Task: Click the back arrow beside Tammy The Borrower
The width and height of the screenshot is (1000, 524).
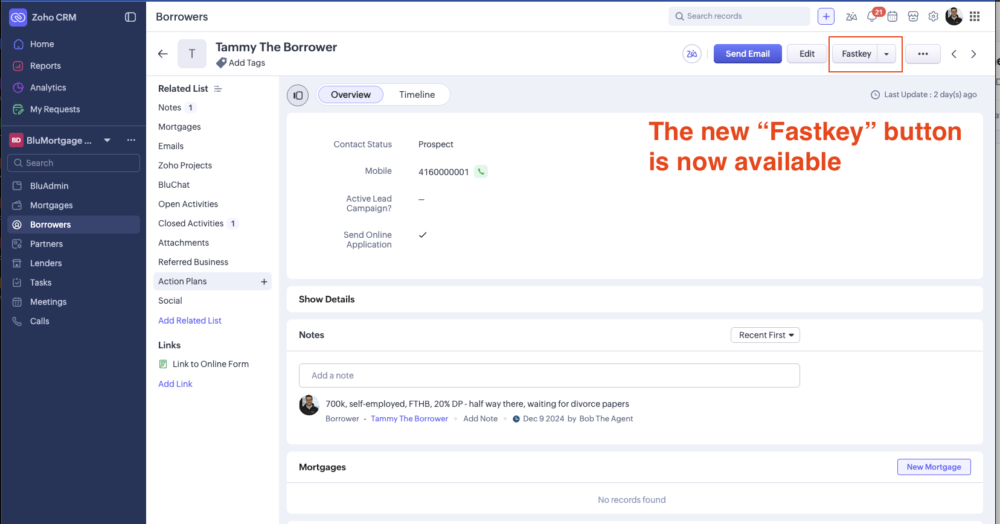Action: point(163,54)
